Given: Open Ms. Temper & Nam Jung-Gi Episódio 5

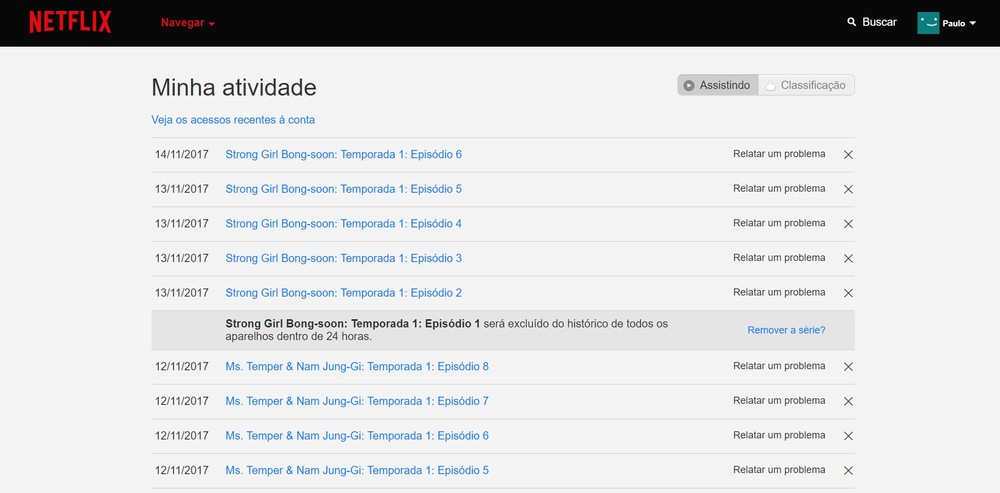Looking at the screenshot, I should 357,471.
